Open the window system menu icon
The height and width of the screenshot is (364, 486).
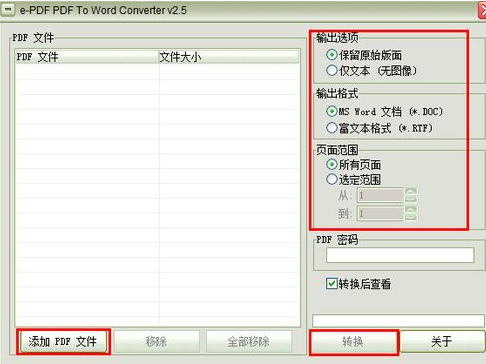8,9
